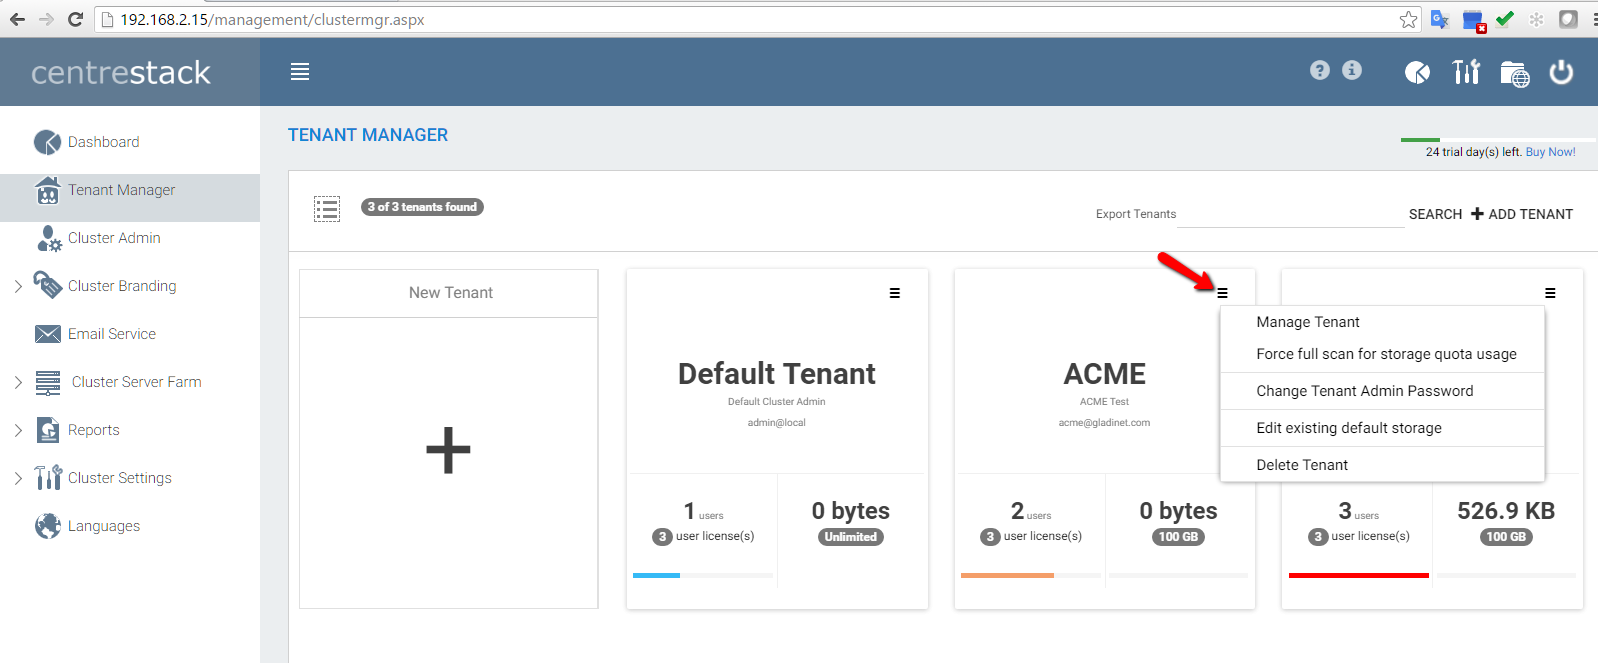Viewport: 1598px width, 663px height.
Task: Click acme@gladinet.com email text
Action: point(1104,423)
